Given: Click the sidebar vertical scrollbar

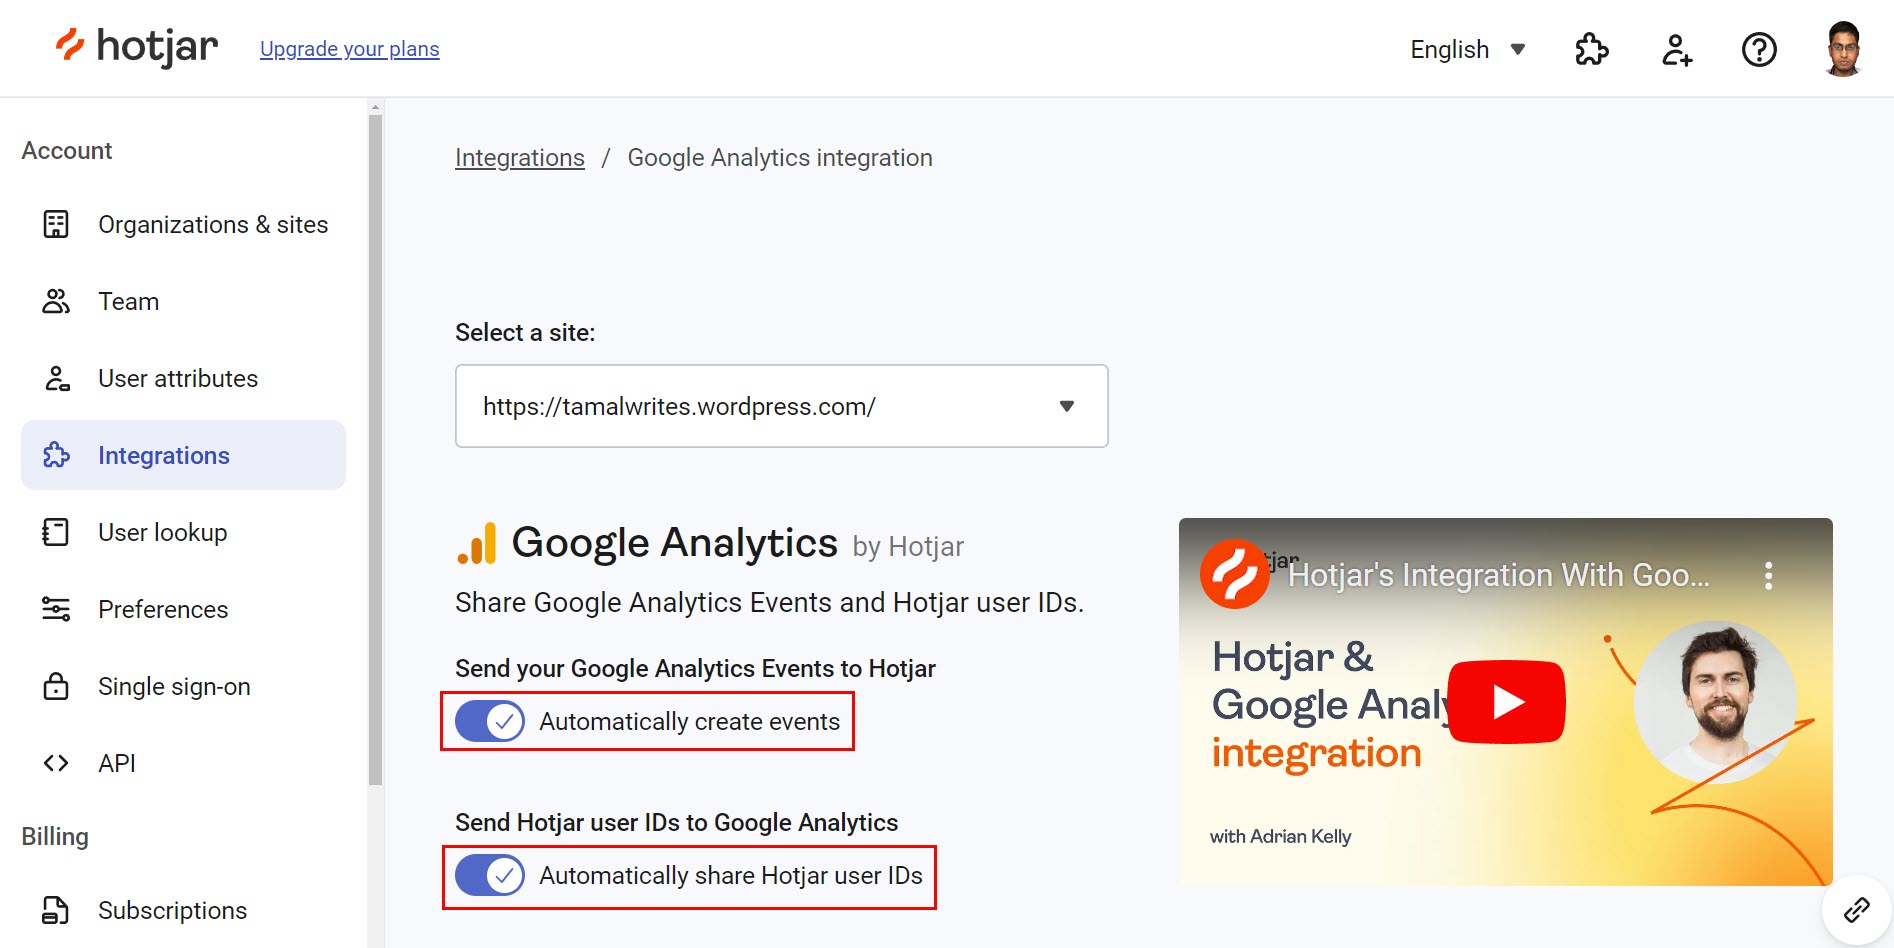Looking at the screenshot, I should tap(376, 450).
